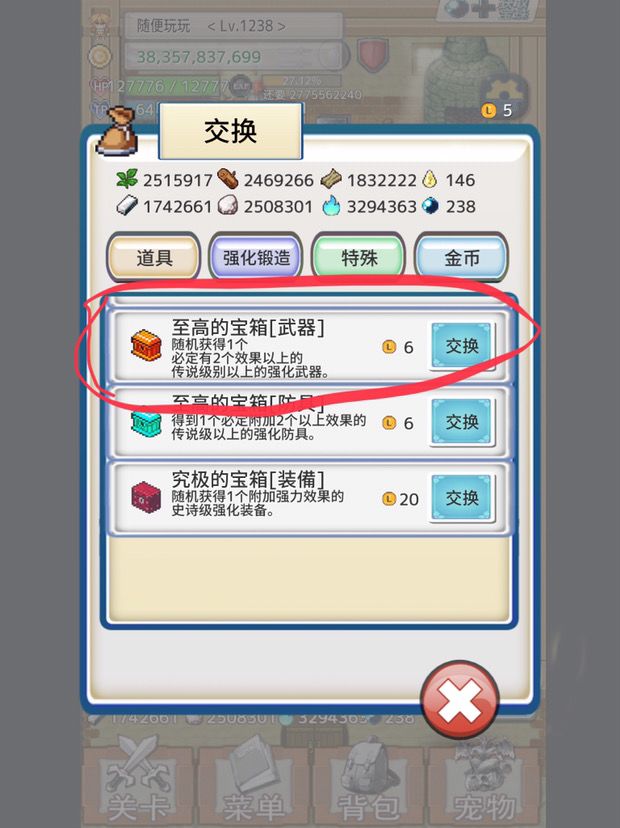620x828 pixels.
Task: Switch to the 道具 tab
Action: click(154, 258)
